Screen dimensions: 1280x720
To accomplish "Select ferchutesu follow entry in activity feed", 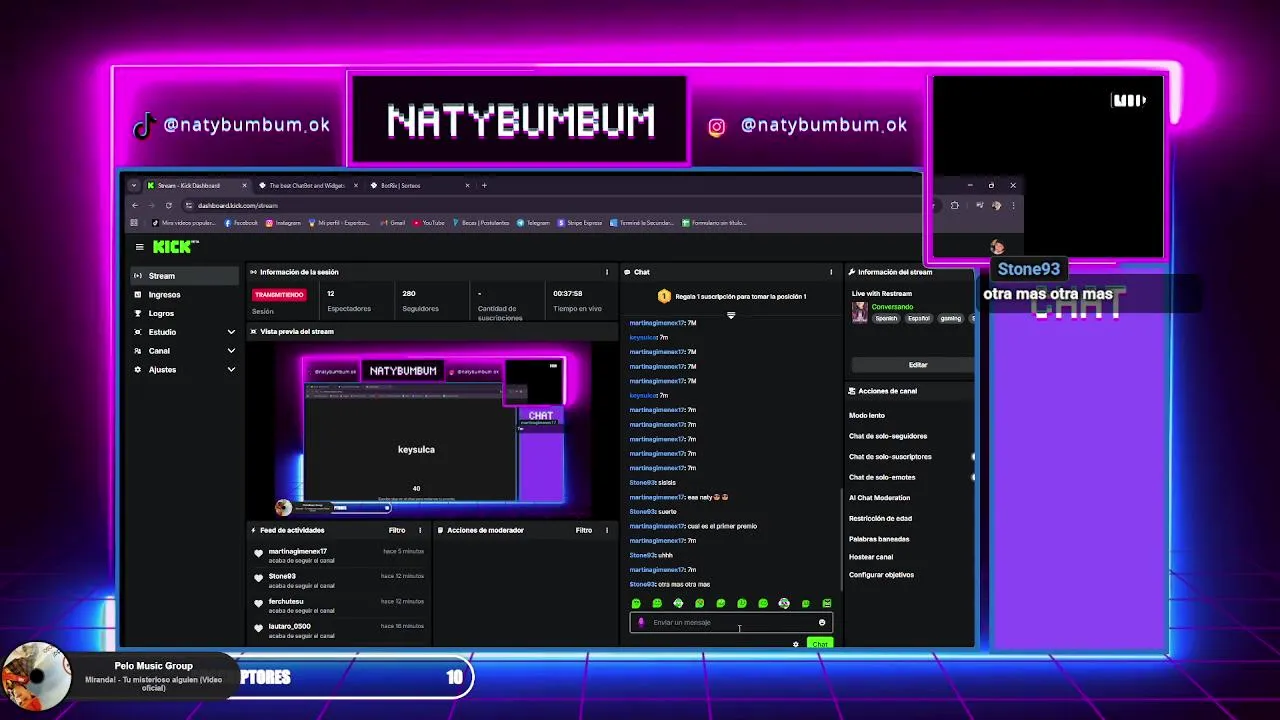I will 340,605.
